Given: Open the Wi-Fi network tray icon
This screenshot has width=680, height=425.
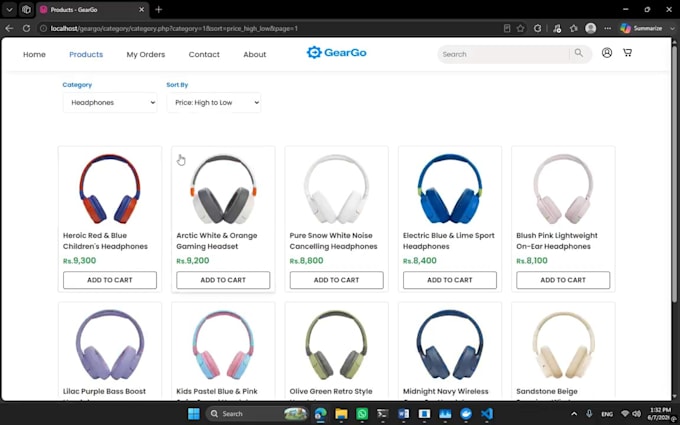Looking at the screenshot, I should point(625,414).
